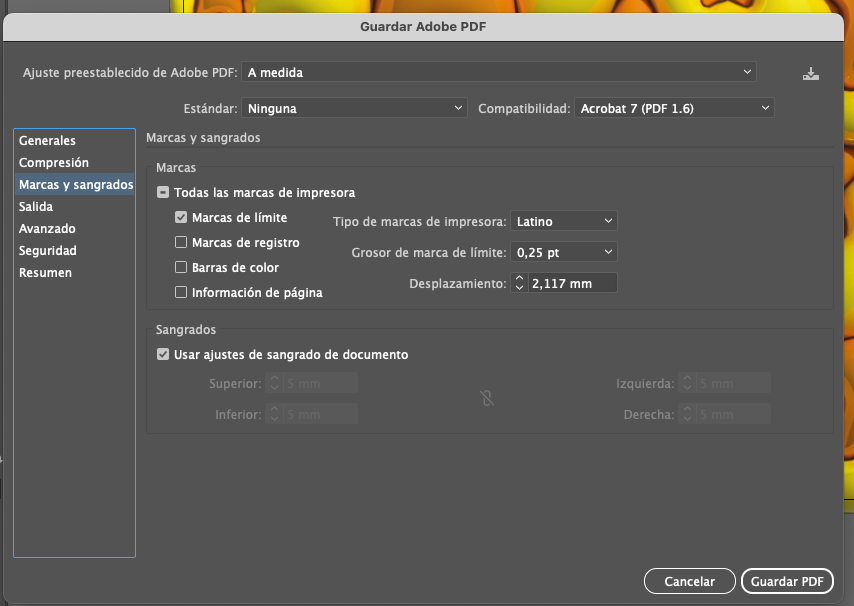This screenshot has height=606, width=854.
Task: Click the Desplazamiento stepper arrows
Action: pos(519,284)
